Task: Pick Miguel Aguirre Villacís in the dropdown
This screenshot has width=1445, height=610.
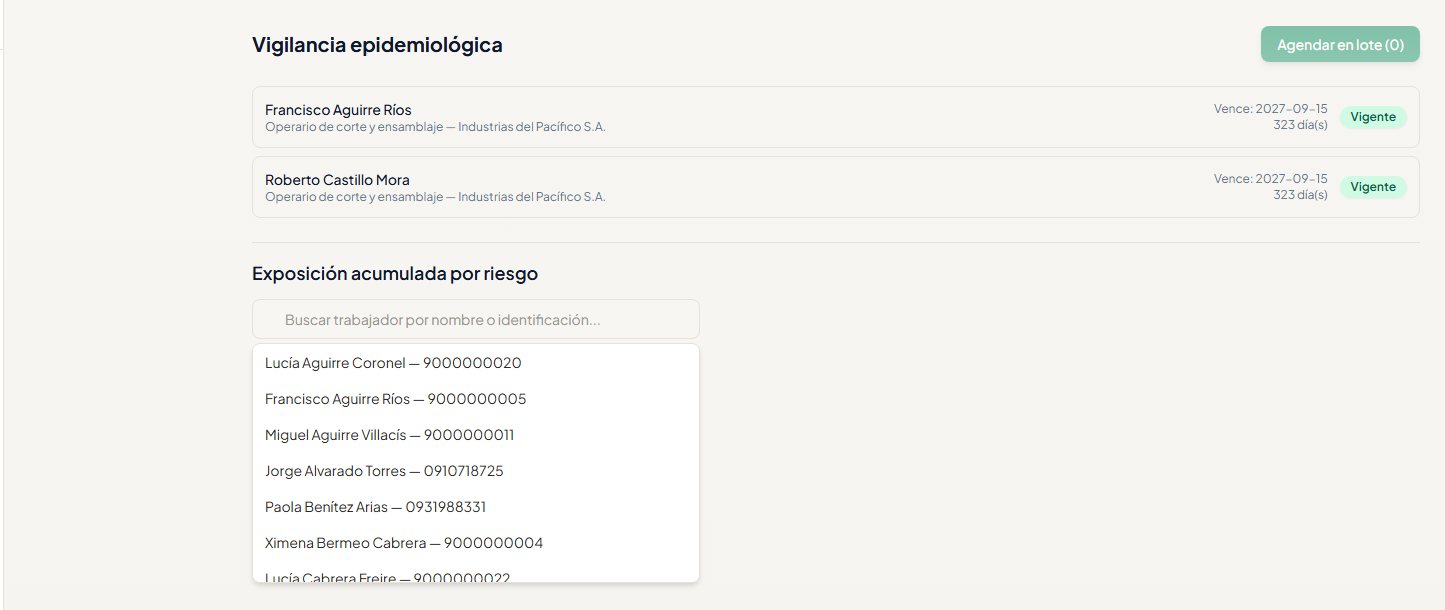Action: [476, 435]
